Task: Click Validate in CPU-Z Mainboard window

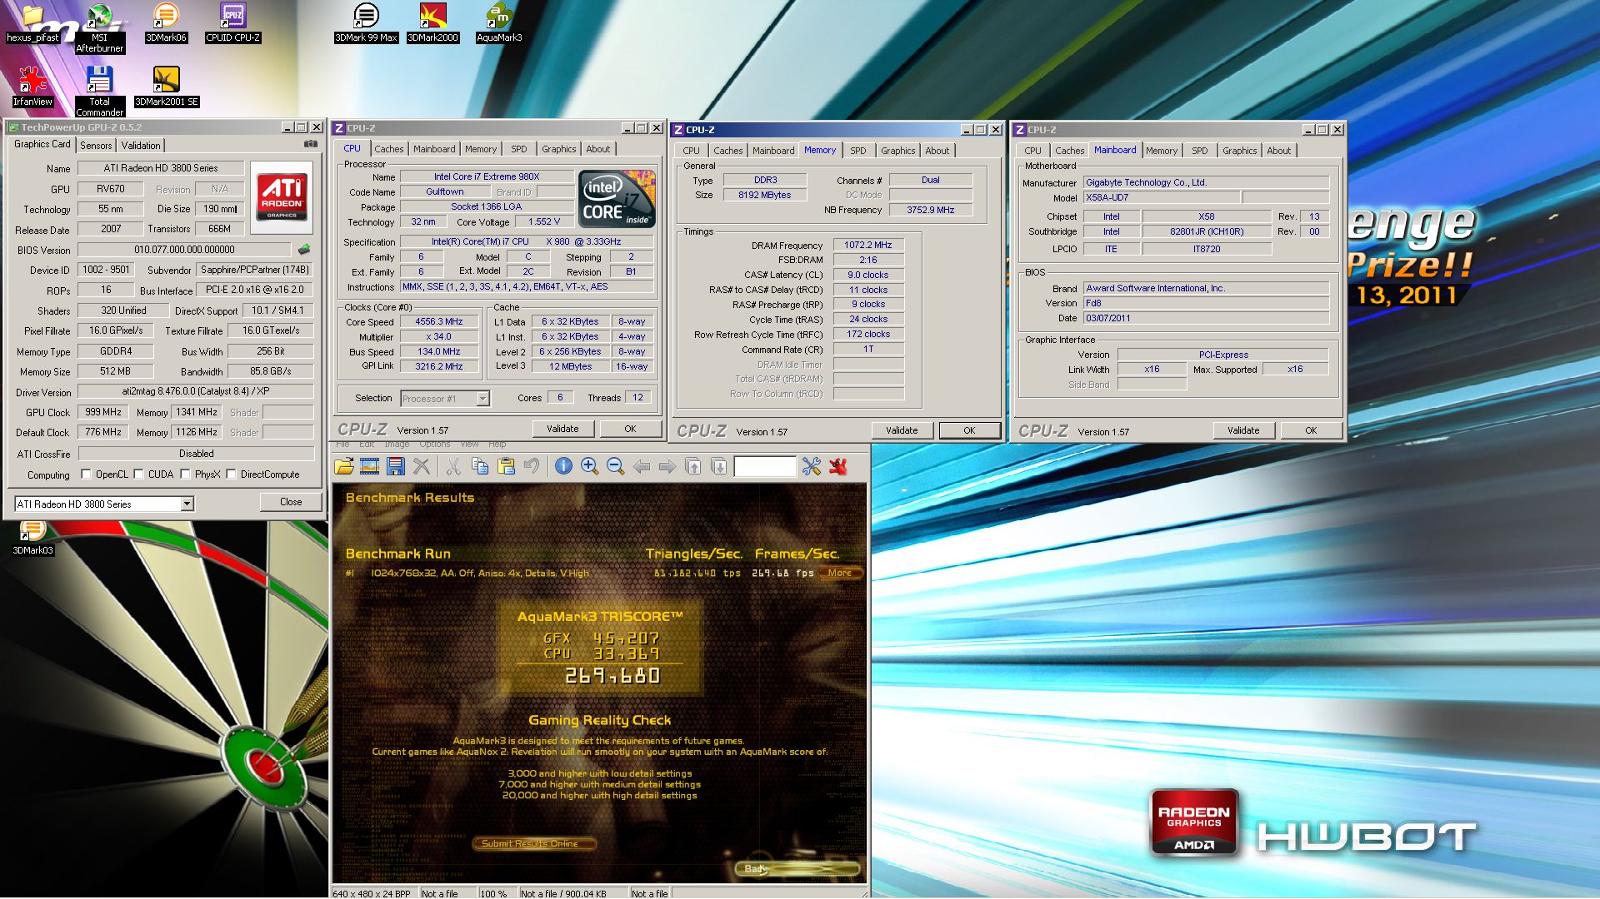Action: [1243, 431]
